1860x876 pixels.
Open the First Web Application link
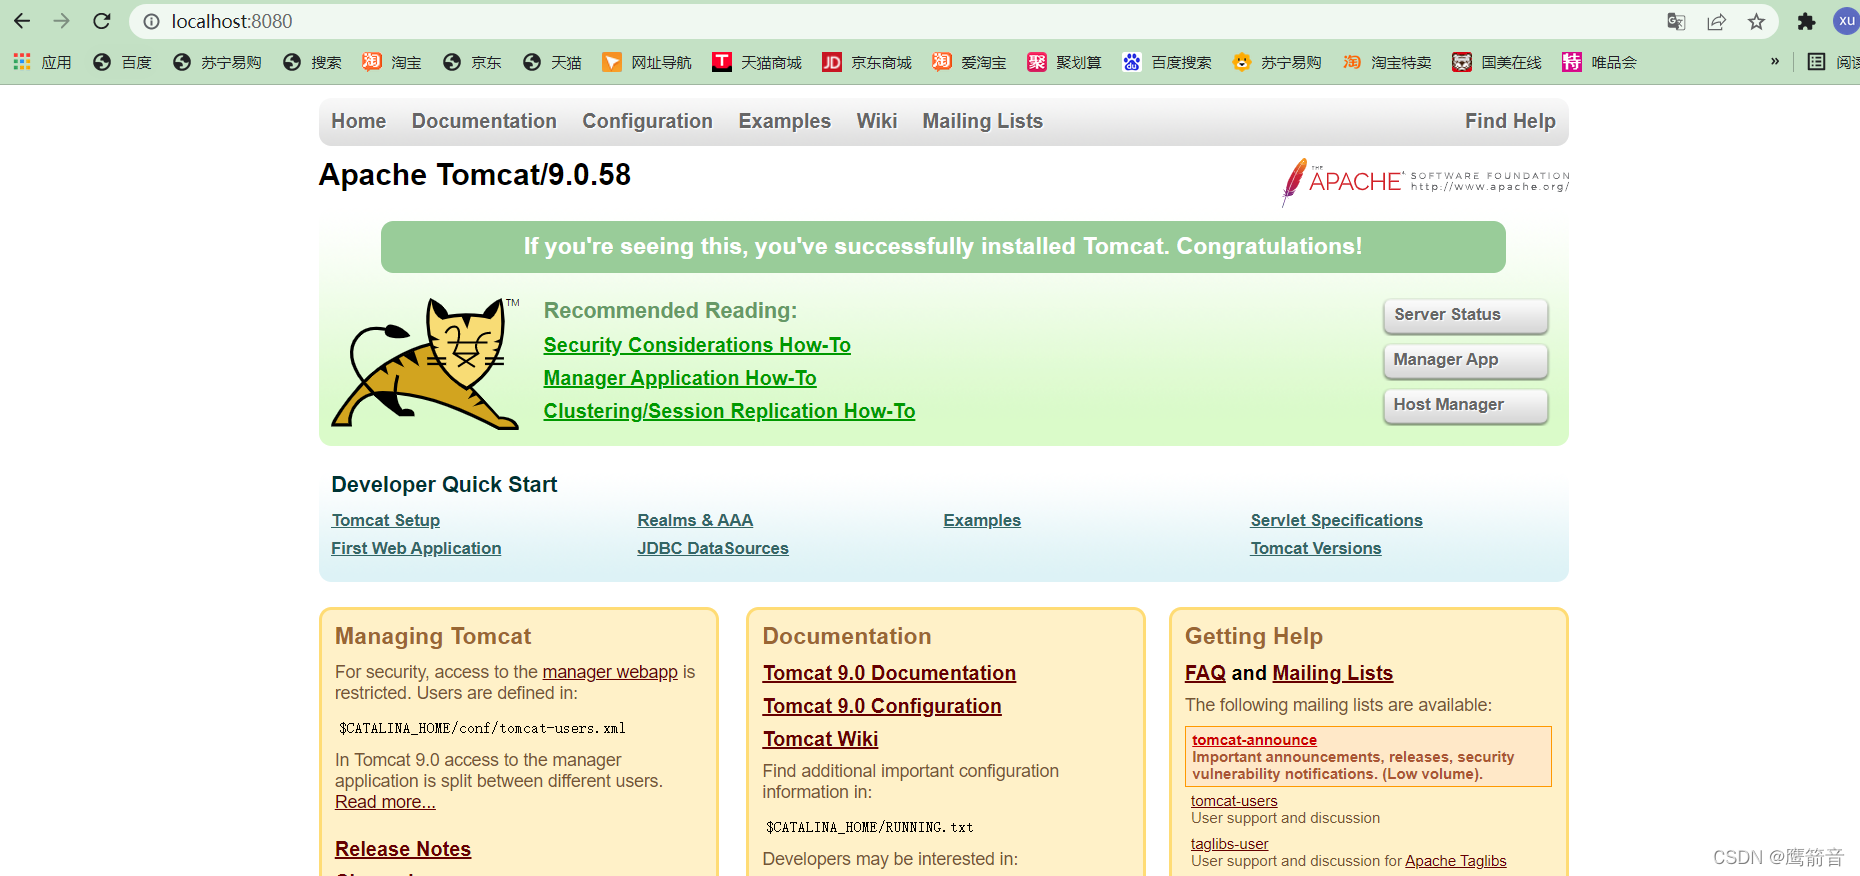click(x=416, y=548)
